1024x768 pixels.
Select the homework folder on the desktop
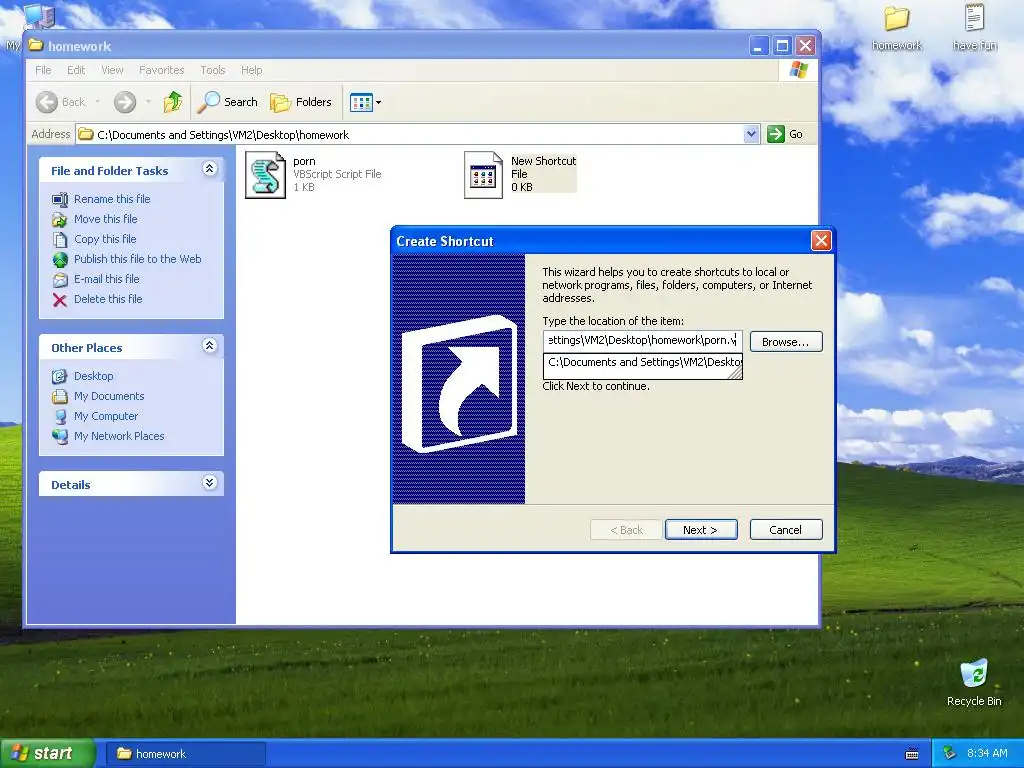[x=897, y=28]
